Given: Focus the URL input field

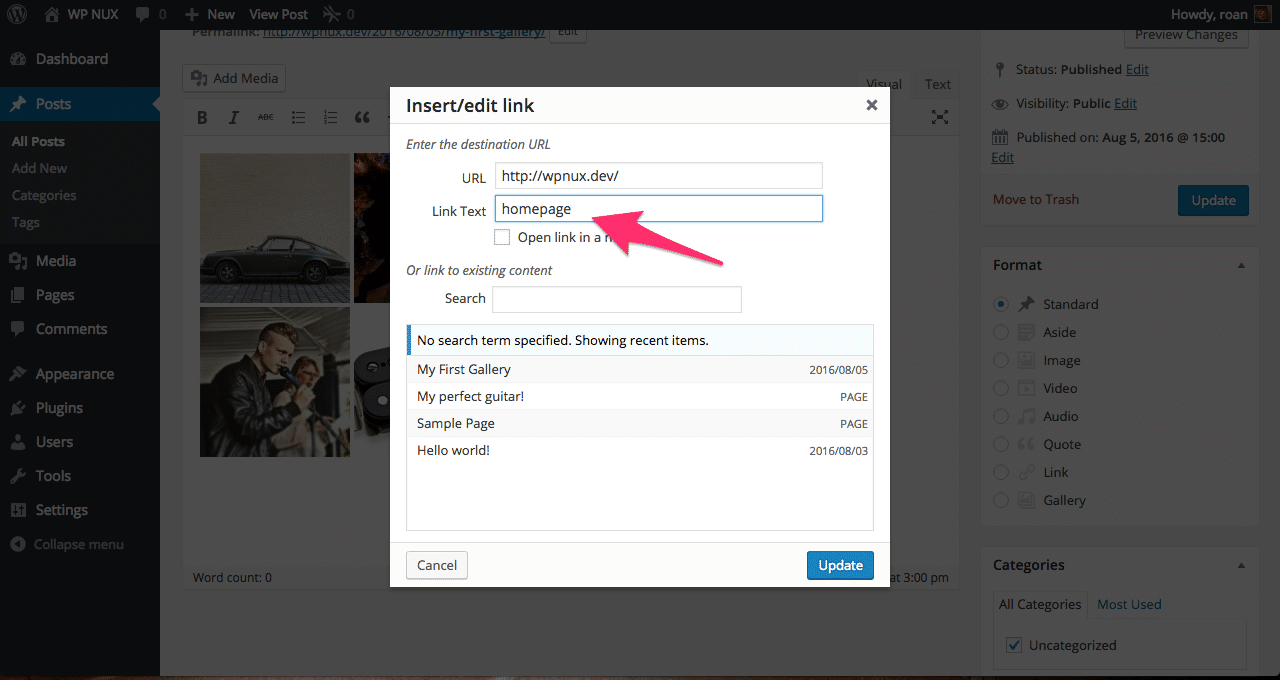Looking at the screenshot, I should click(x=659, y=176).
